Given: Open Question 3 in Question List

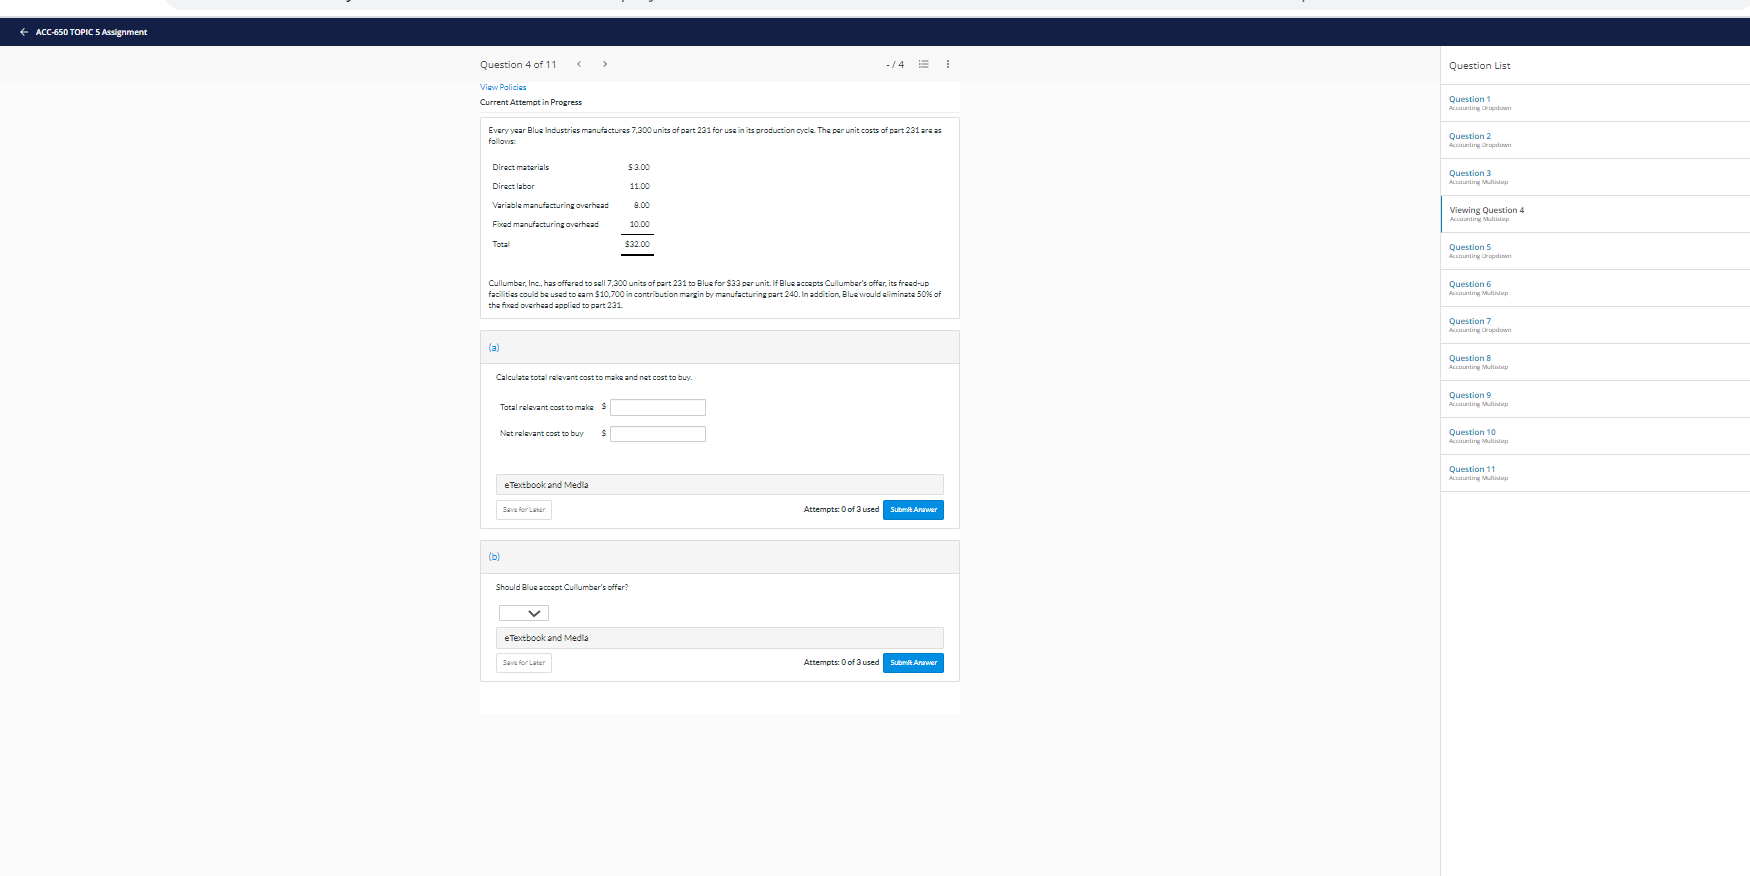Looking at the screenshot, I should 1469,173.
